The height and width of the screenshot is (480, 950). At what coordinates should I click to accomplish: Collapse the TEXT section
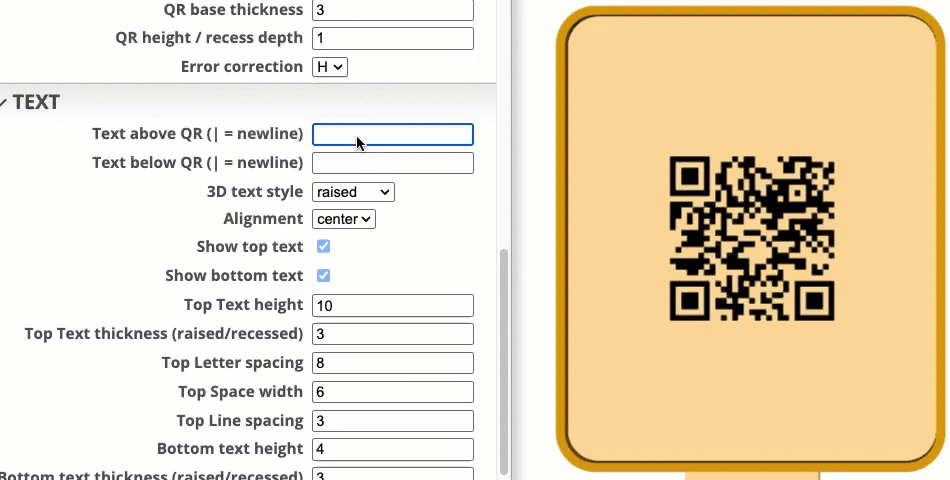click(30, 102)
